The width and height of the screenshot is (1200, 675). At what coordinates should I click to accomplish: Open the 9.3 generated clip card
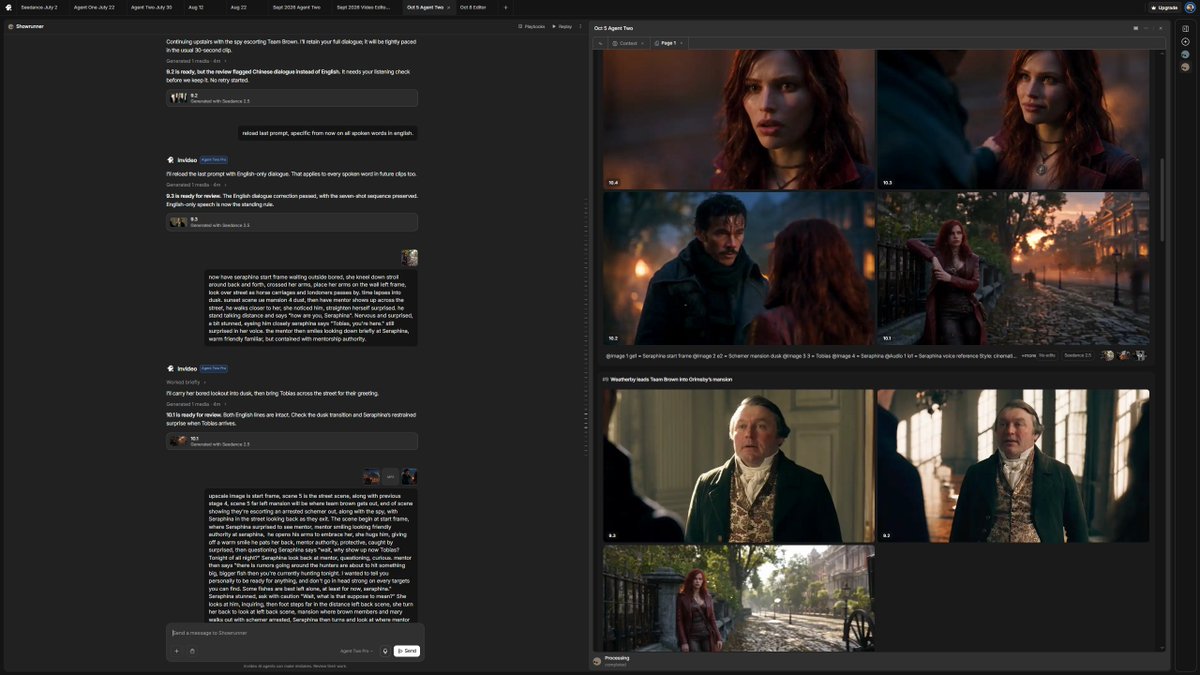pos(292,222)
